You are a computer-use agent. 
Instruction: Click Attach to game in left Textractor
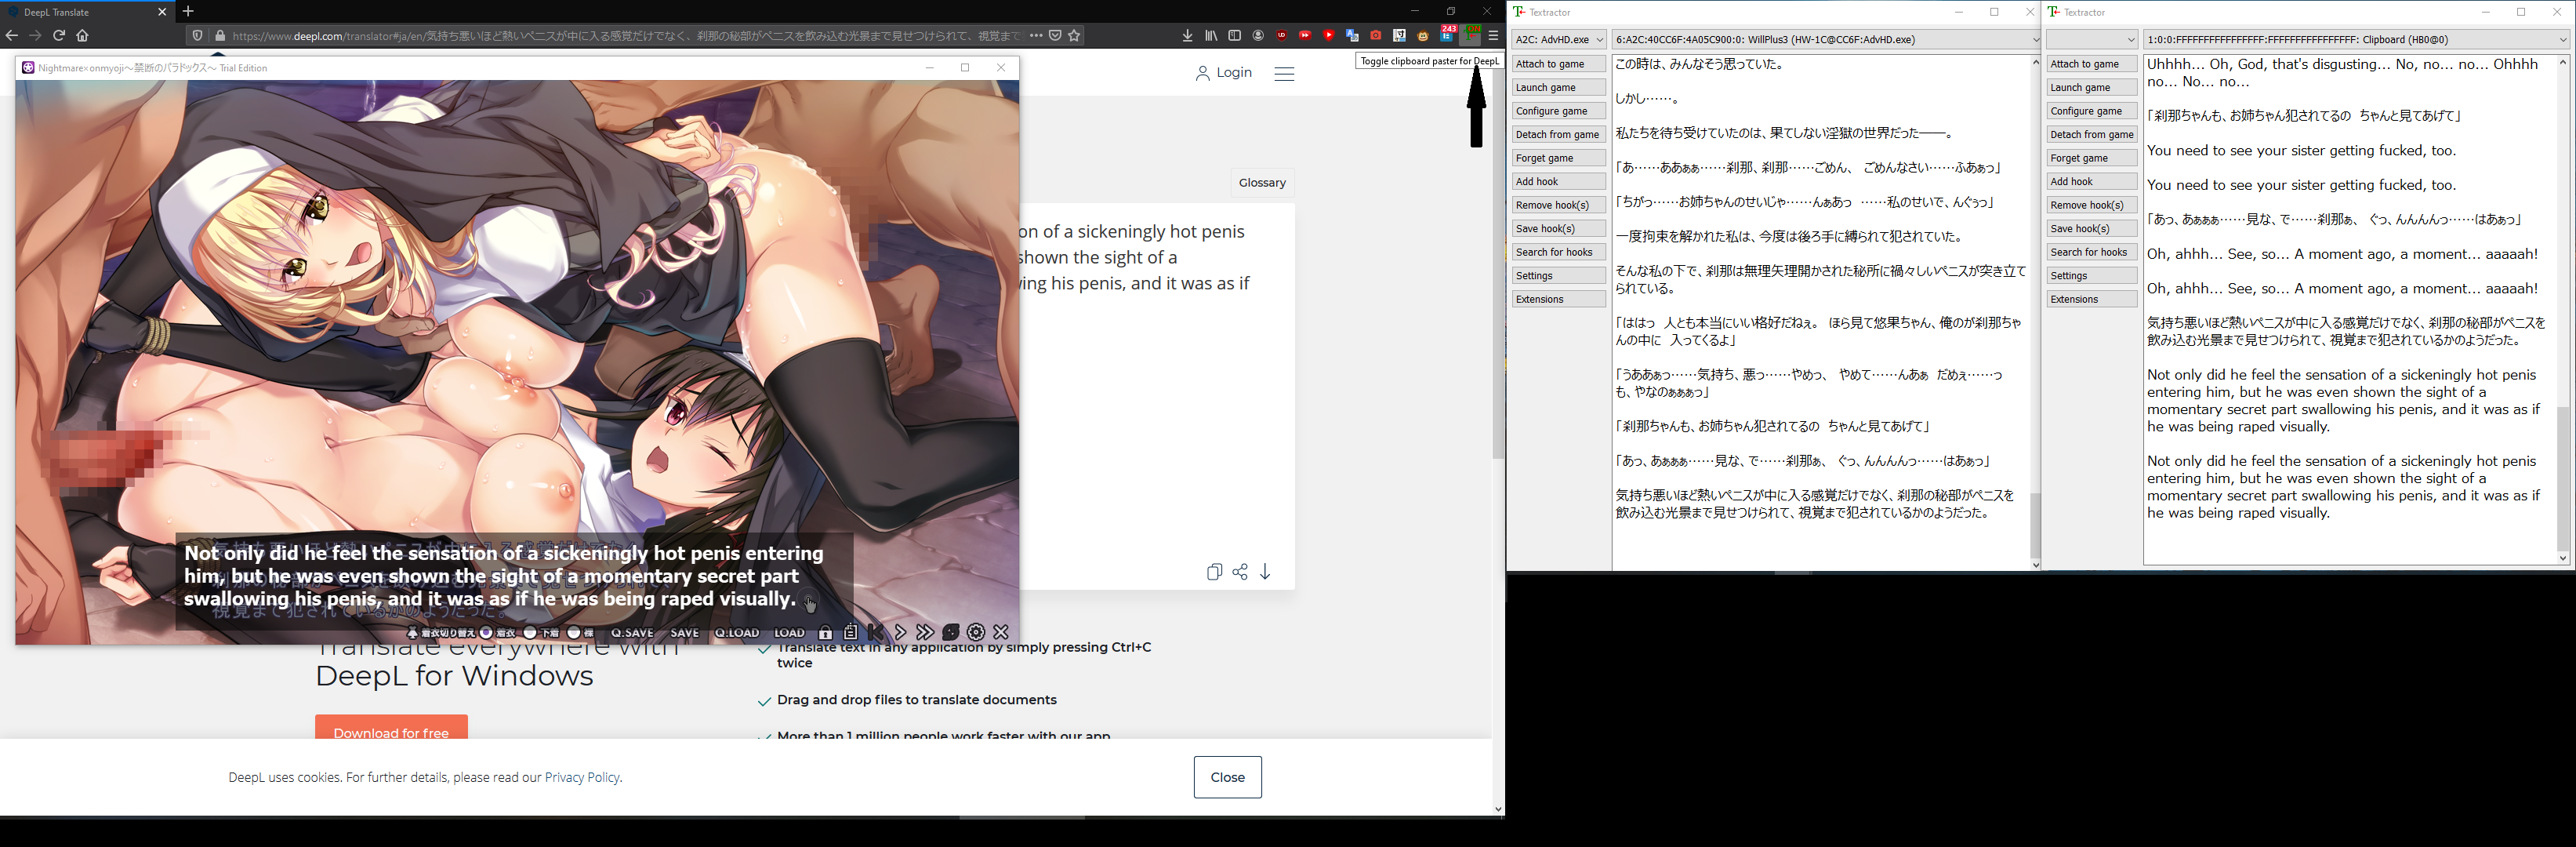click(x=1558, y=64)
